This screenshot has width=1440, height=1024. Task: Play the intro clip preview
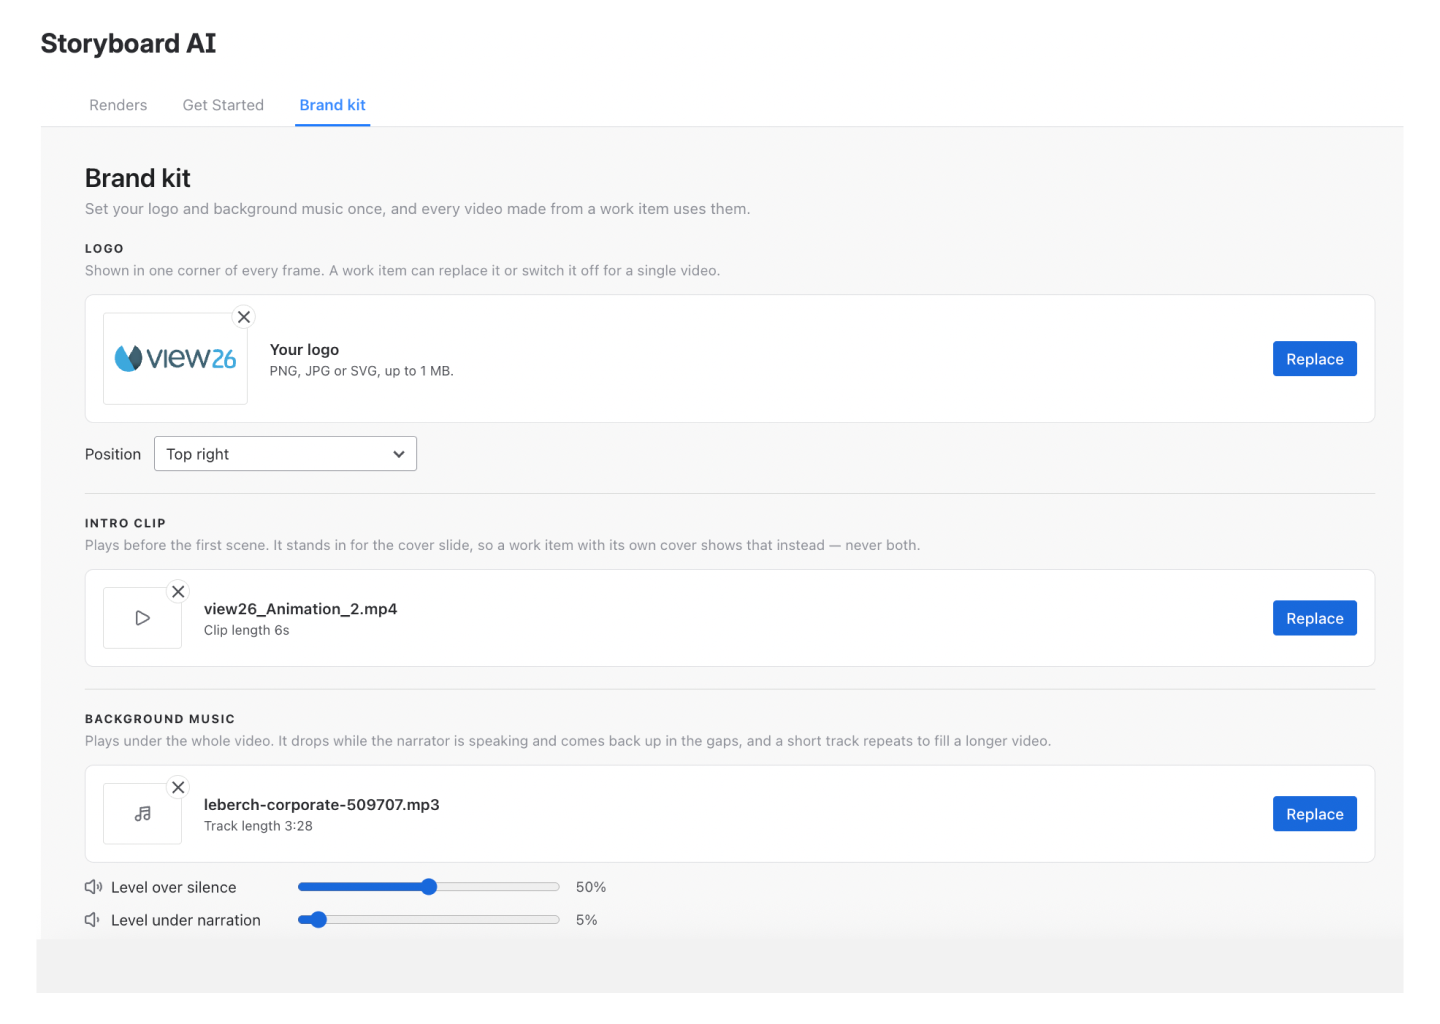(143, 618)
